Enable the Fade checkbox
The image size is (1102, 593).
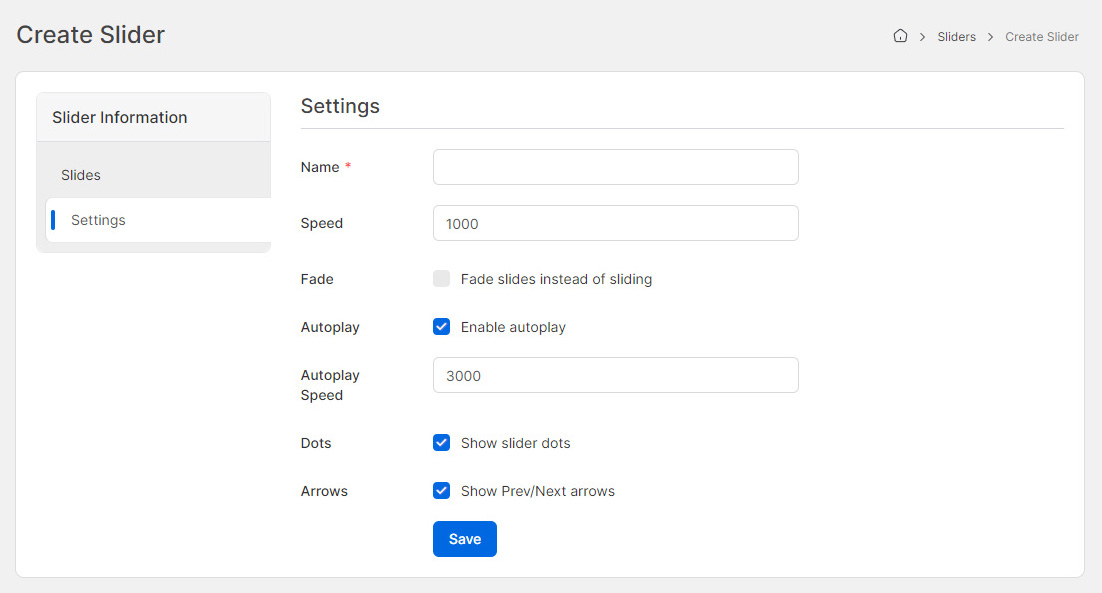tap(441, 279)
